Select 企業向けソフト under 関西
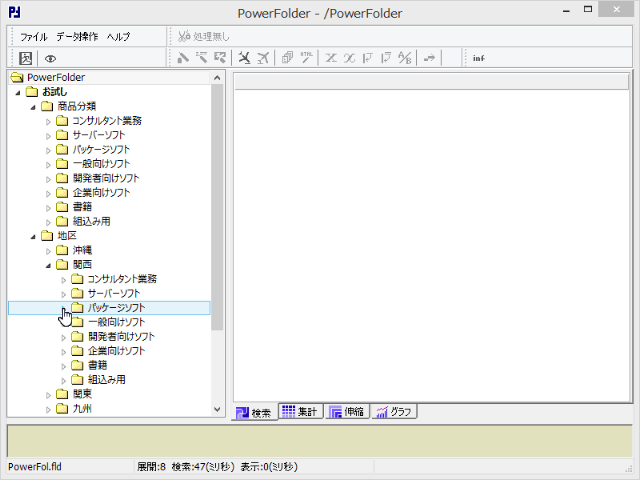640x480 pixels. click(116, 351)
